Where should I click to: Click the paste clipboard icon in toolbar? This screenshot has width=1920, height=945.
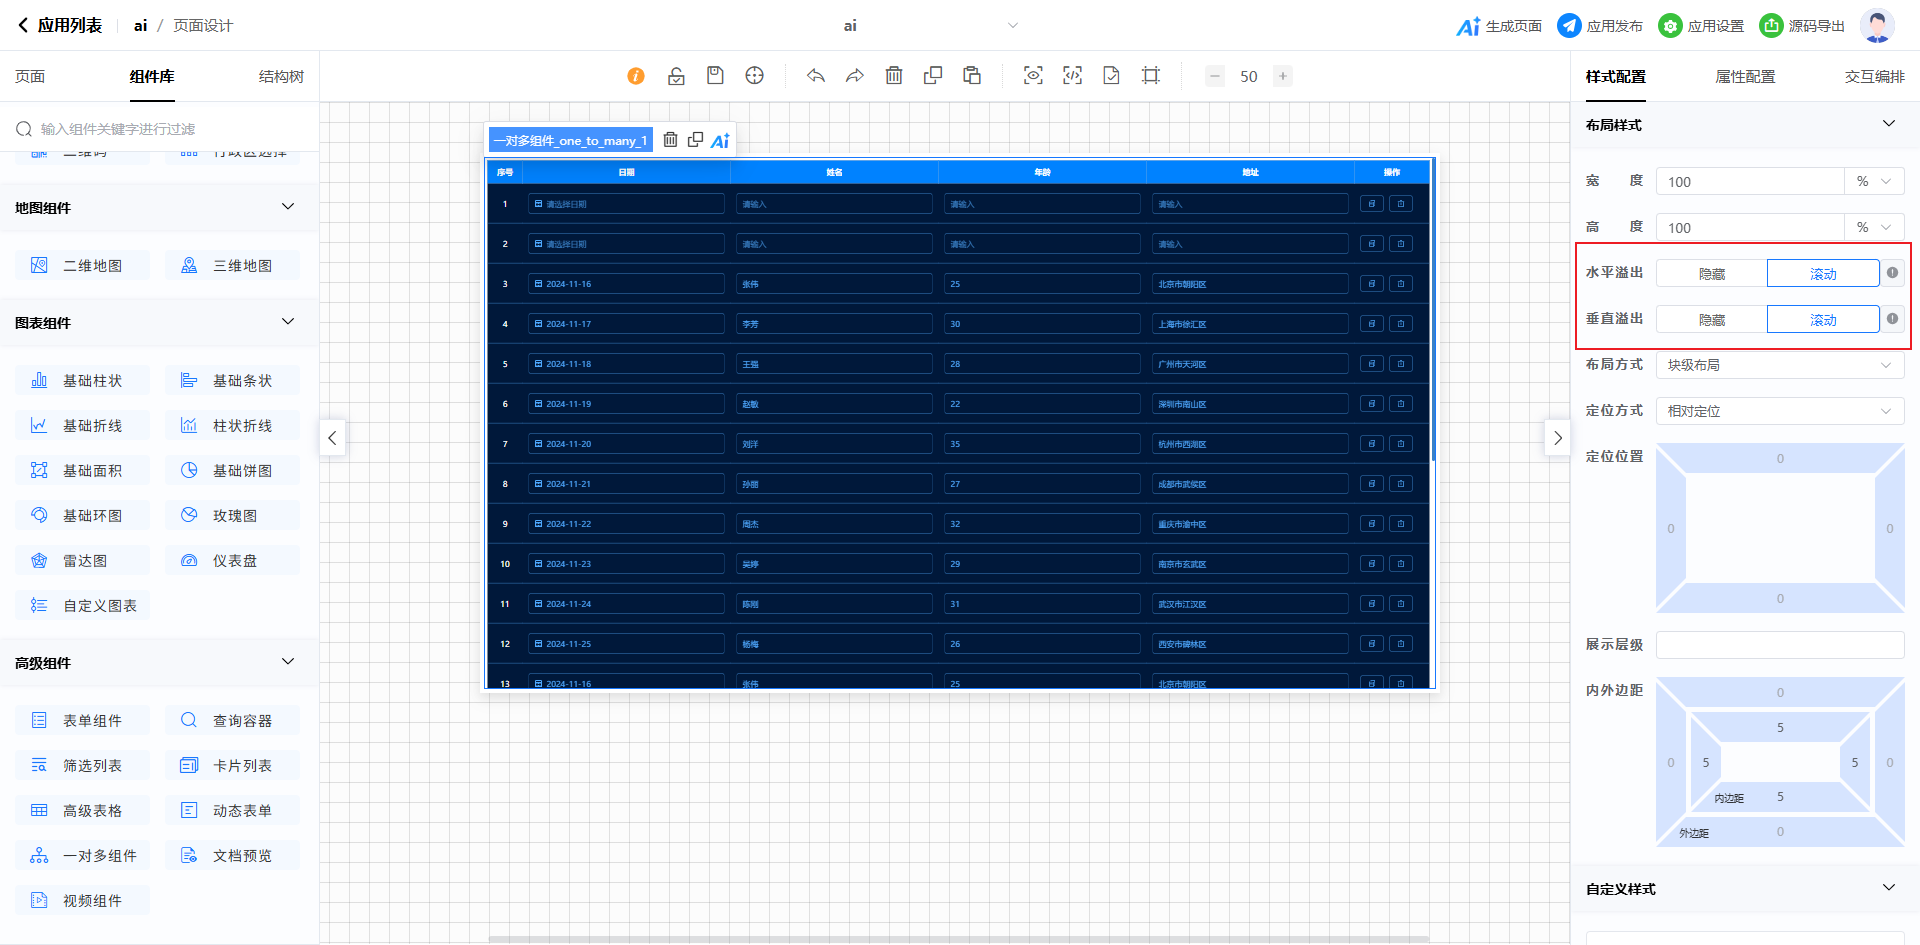(972, 76)
